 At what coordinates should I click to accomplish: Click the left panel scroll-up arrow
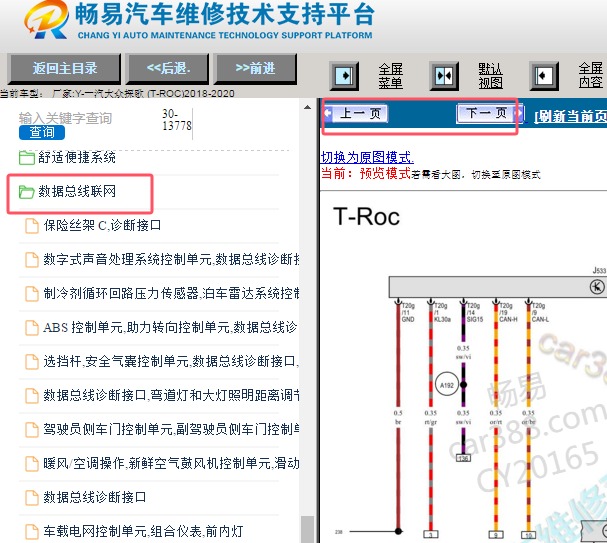[x=307, y=107]
